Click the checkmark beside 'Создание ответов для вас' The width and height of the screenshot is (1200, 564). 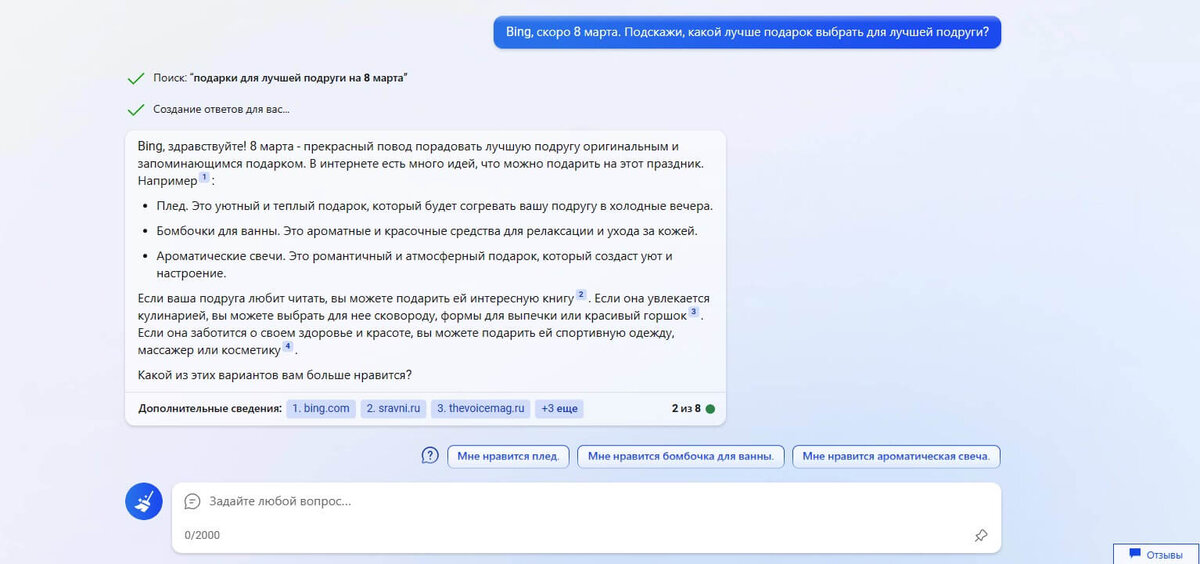click(135, 110)
